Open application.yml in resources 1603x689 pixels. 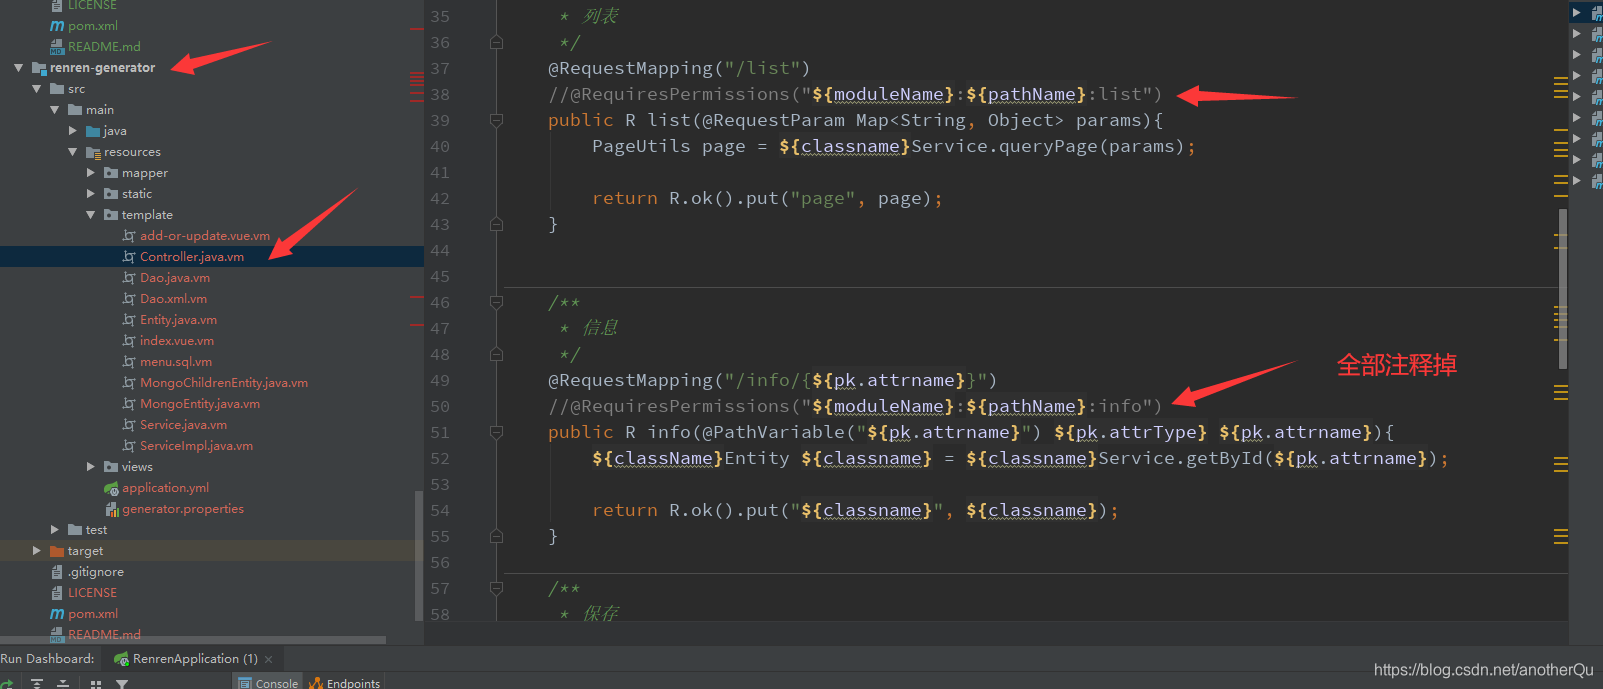[165, 488]
